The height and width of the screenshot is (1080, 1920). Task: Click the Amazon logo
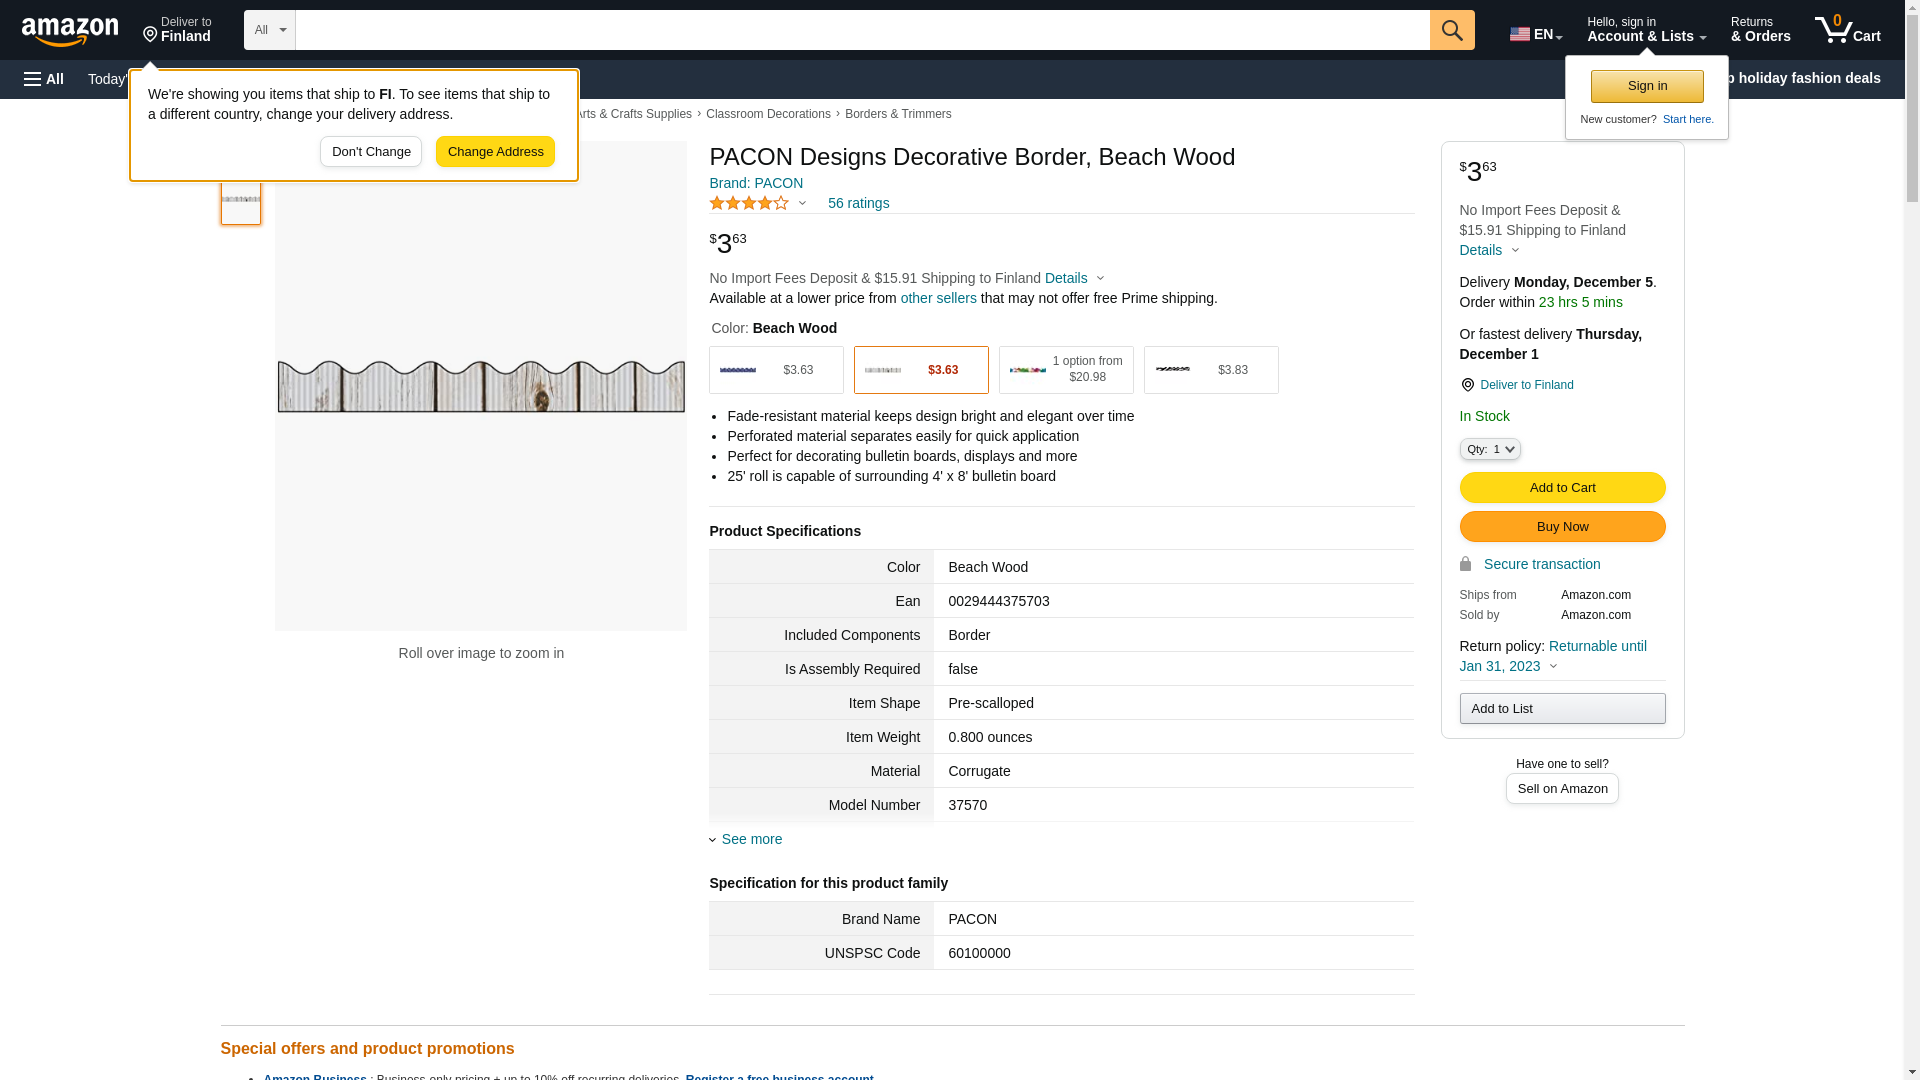coord(70,32)
